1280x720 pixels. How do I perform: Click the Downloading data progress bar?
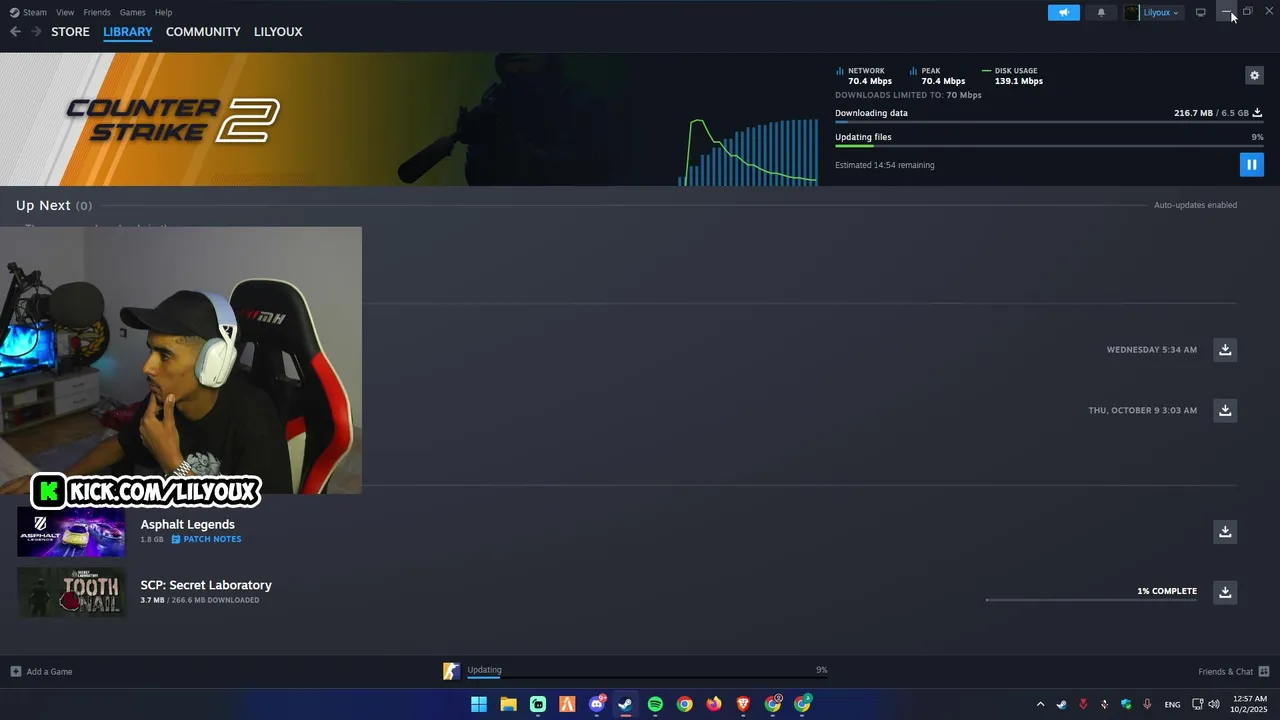[1049, 122]
